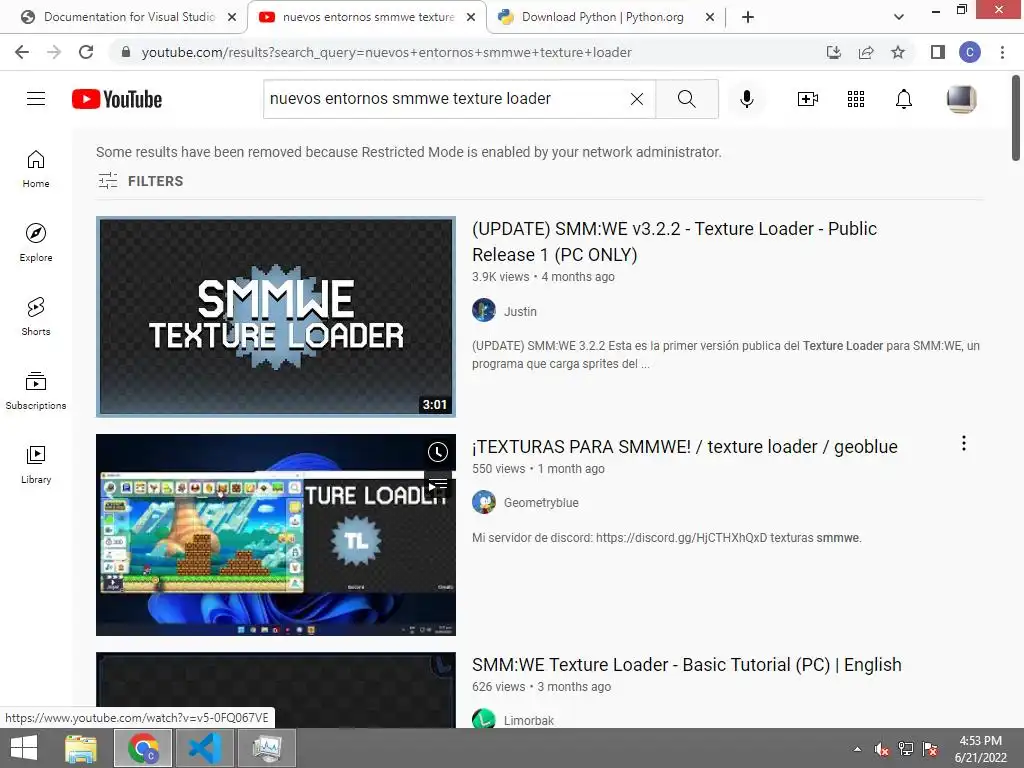Open a new browser tab

748,17
